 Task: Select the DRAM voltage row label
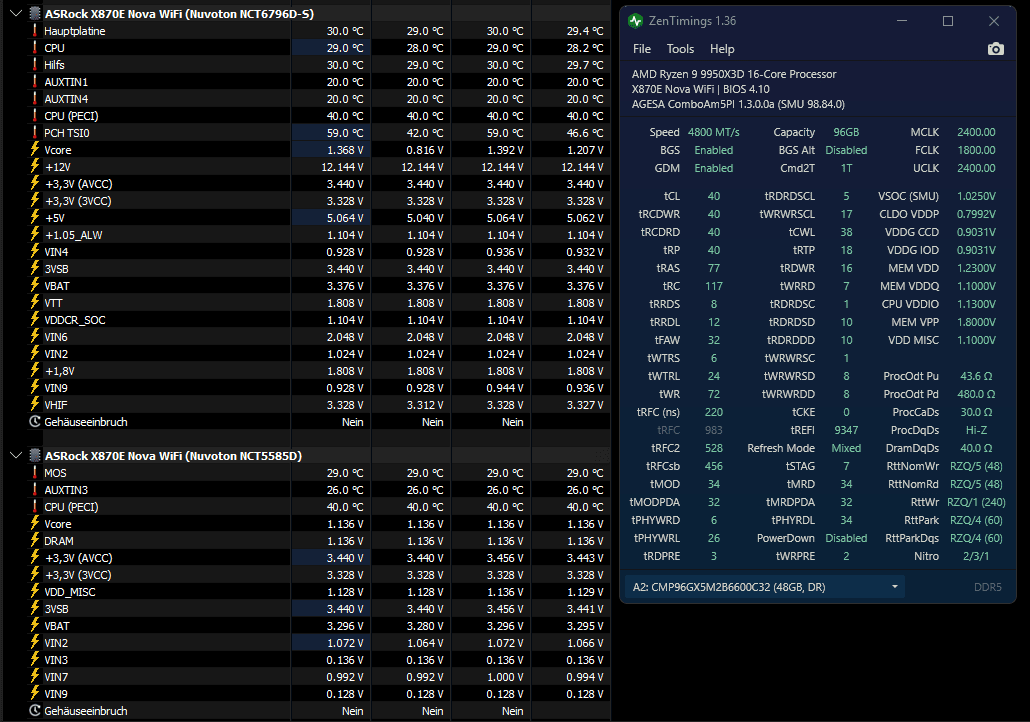click(x=58, y=541)
